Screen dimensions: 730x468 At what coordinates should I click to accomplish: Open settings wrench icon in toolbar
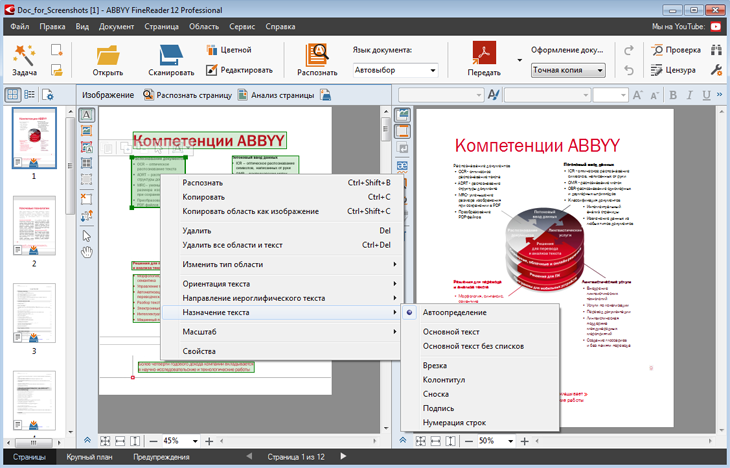click(716, 70)
